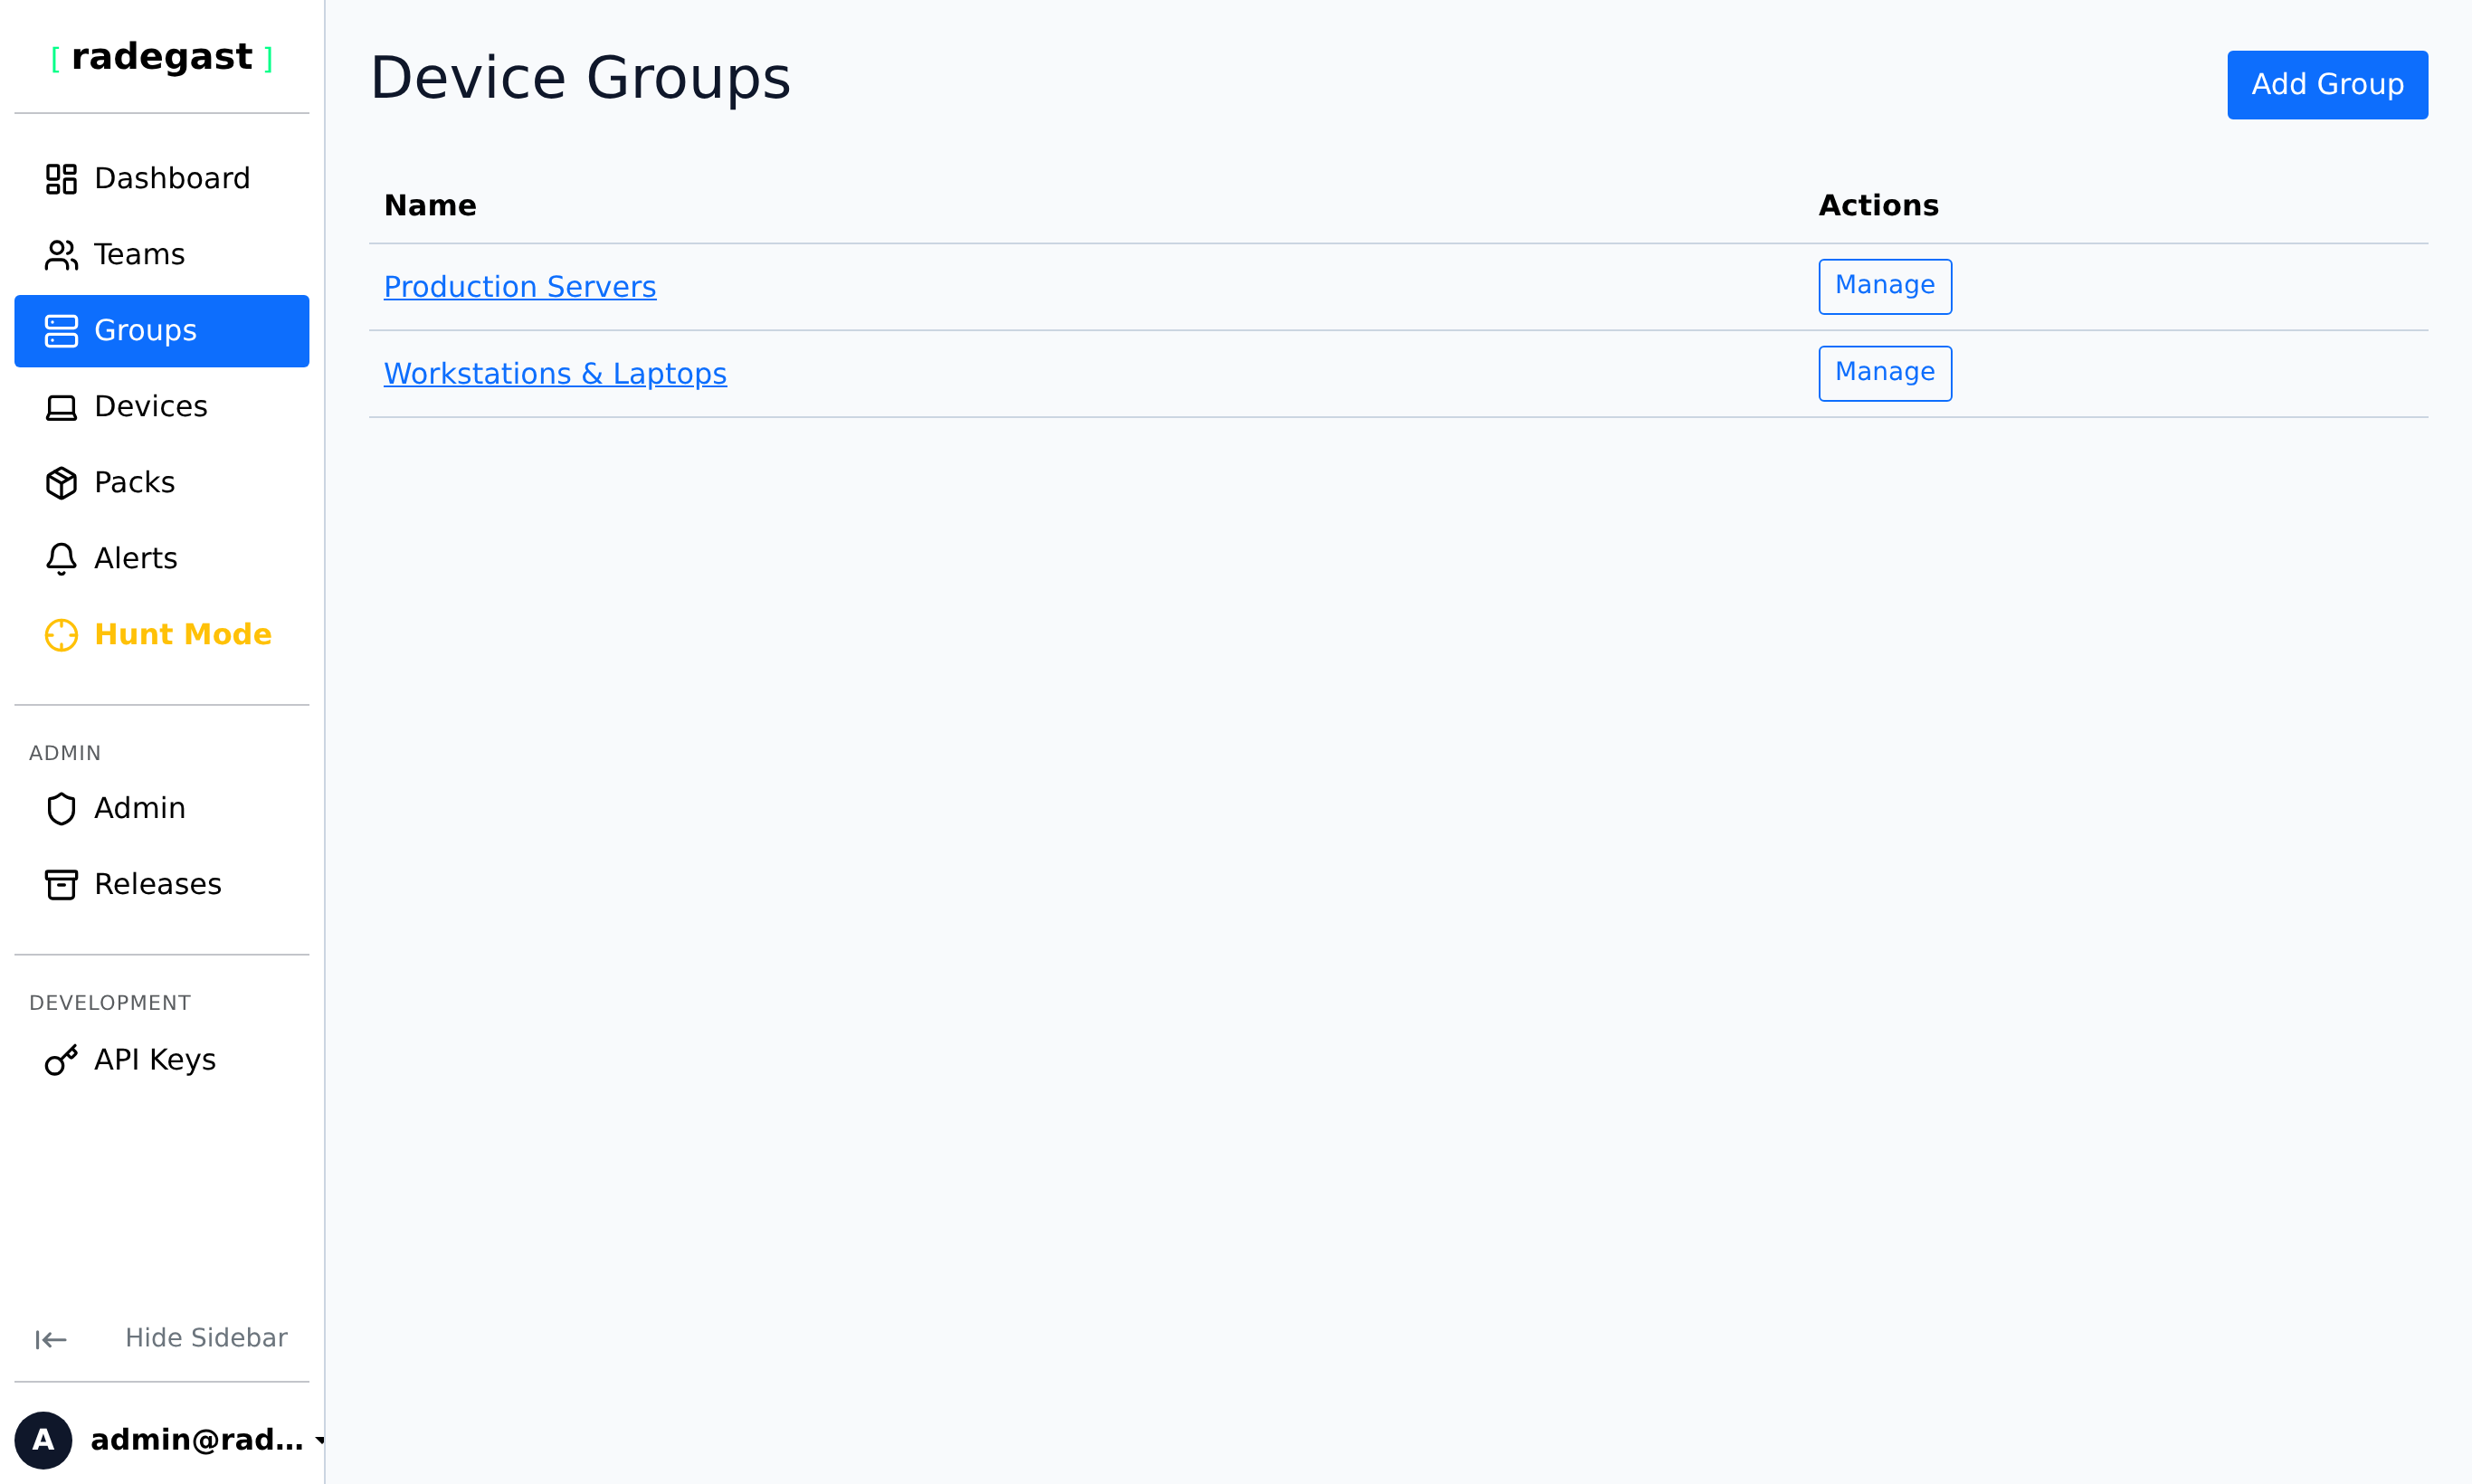2472x1484 pixels.
Task: Click the Hunt Mode crosshair icon
Action: coord(61,635)
